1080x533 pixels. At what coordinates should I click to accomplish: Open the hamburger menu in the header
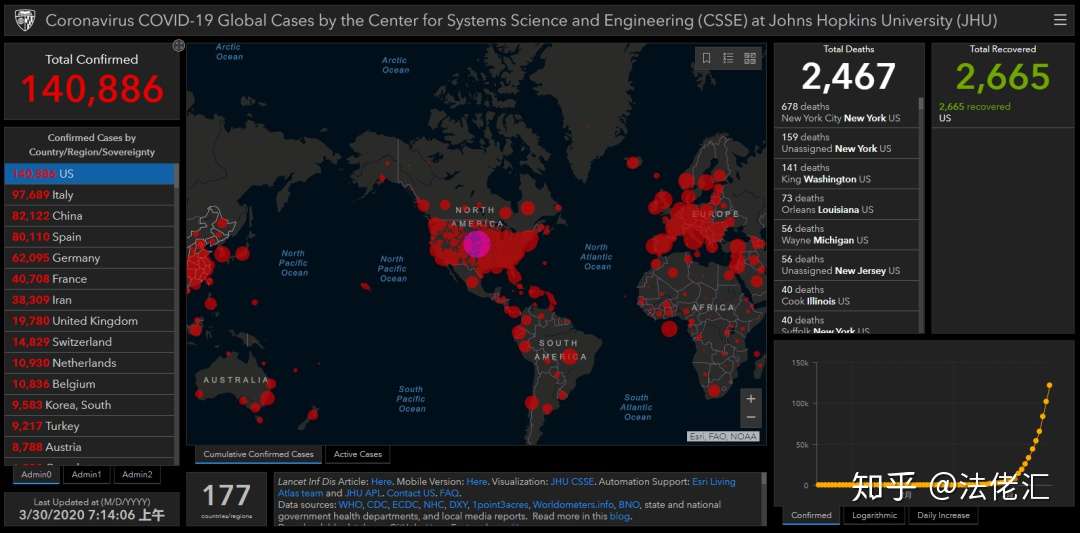pos(1060,20)
